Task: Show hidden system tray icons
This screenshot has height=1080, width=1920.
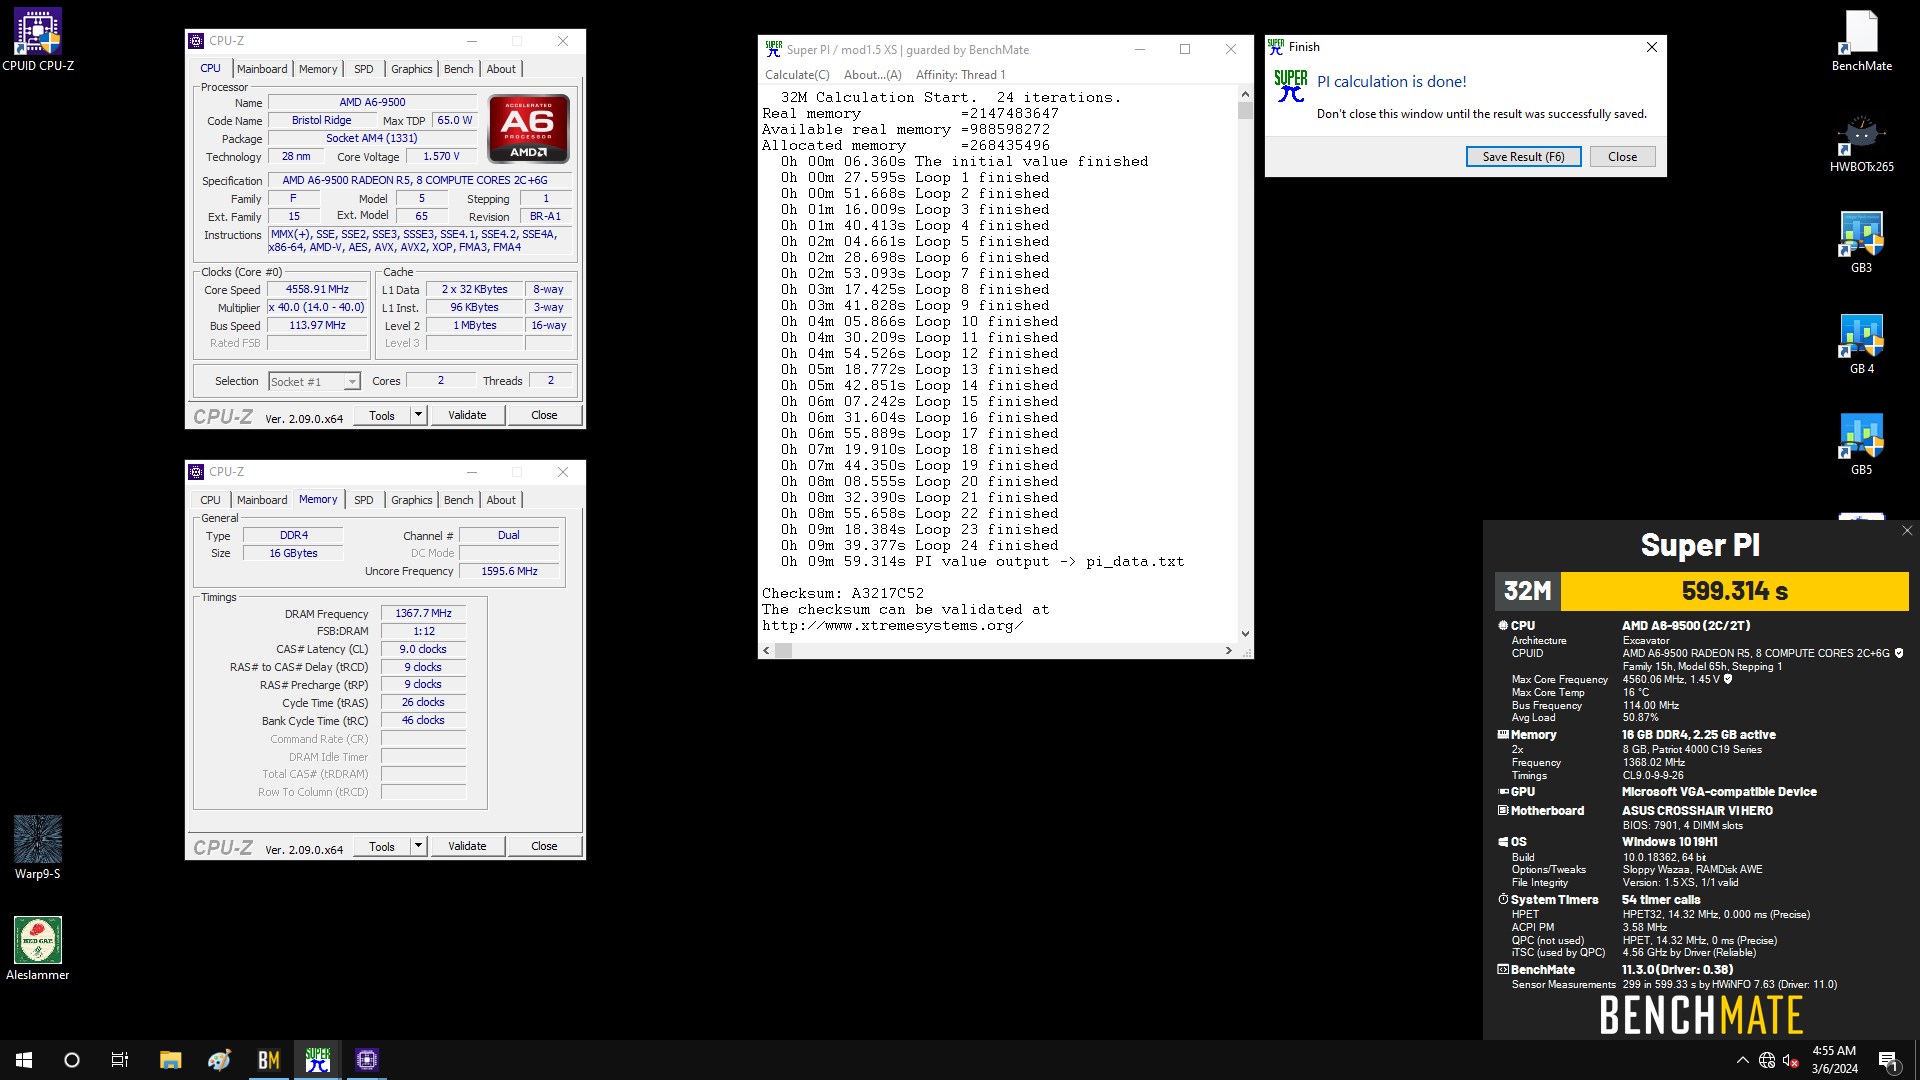Action: (1742, 1060)
